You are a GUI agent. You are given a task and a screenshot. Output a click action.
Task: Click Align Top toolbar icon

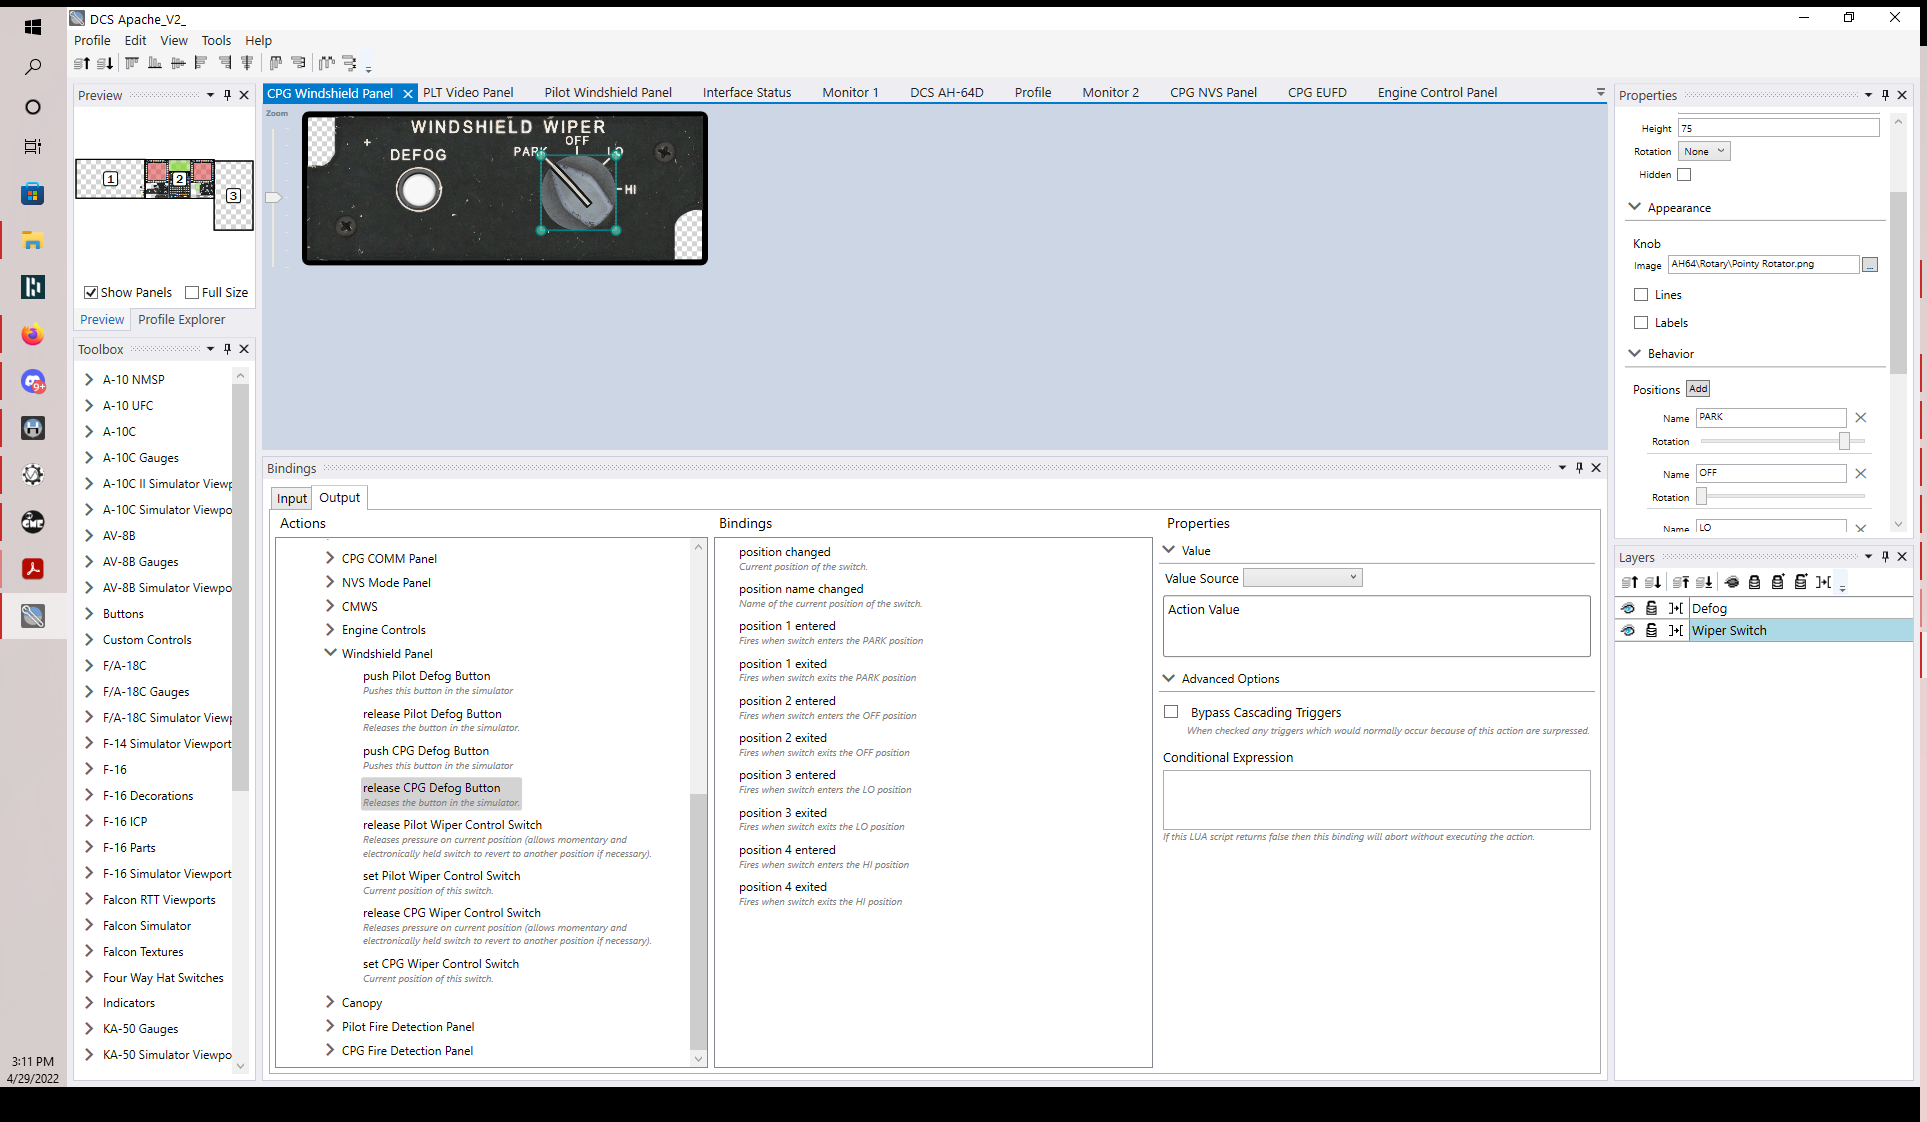point(132,64)
